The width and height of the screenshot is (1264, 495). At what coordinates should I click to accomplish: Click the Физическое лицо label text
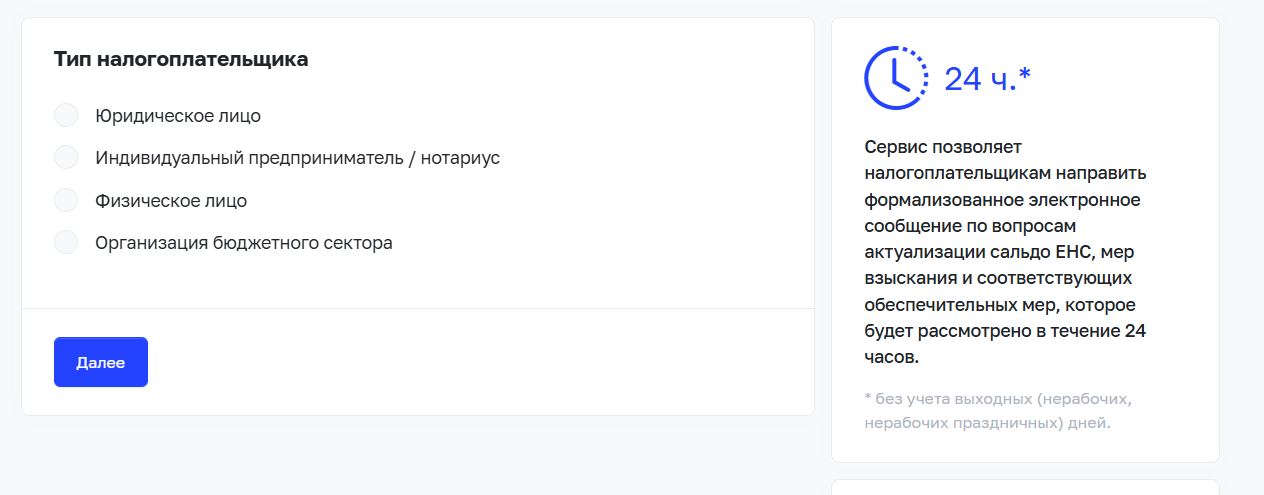click(171, 200)
